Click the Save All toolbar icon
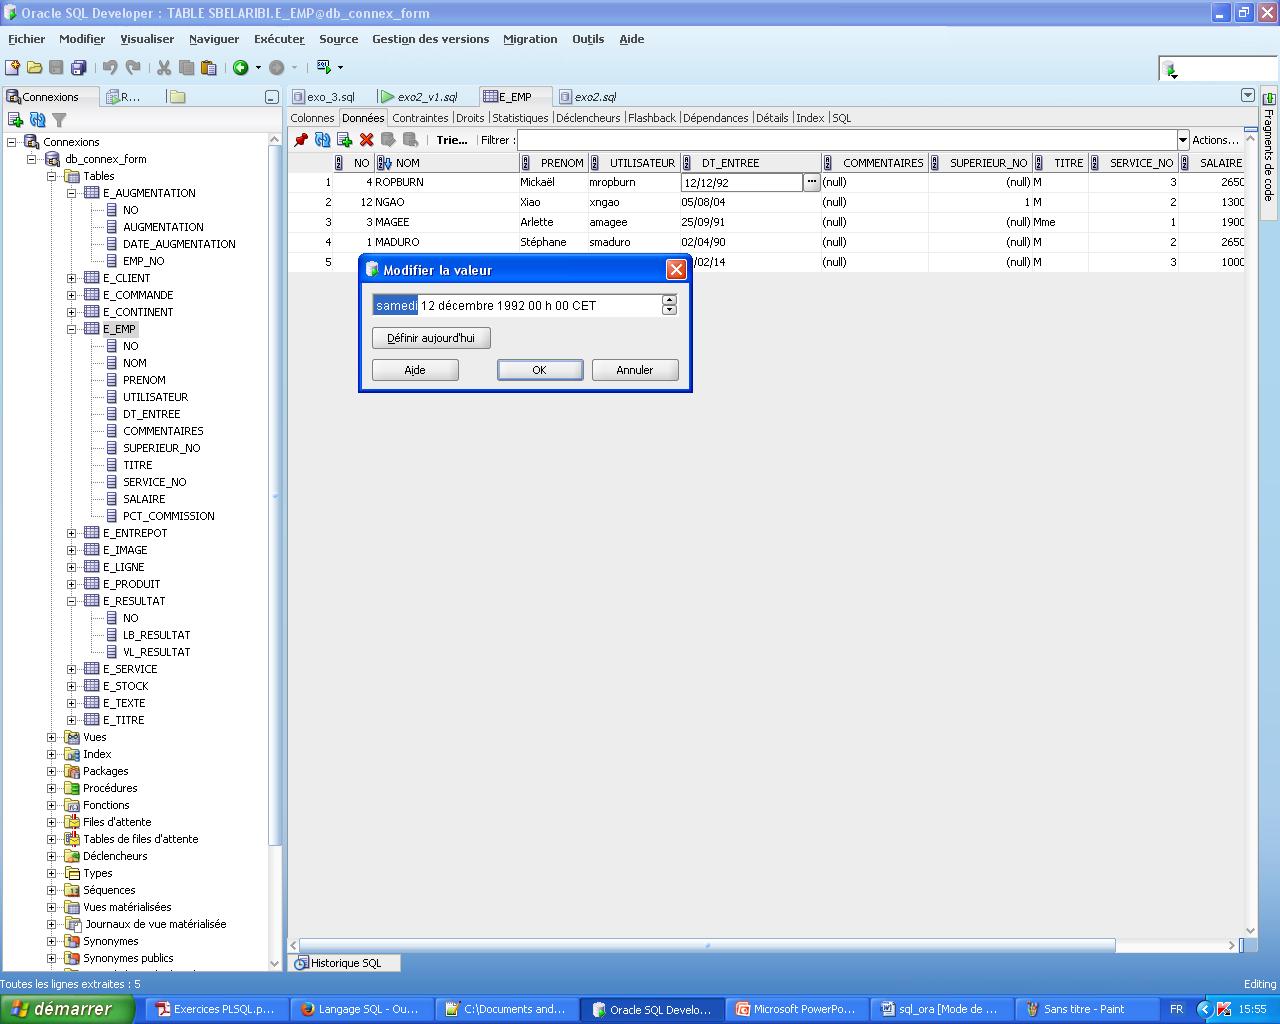 click(x=78, y=67)
